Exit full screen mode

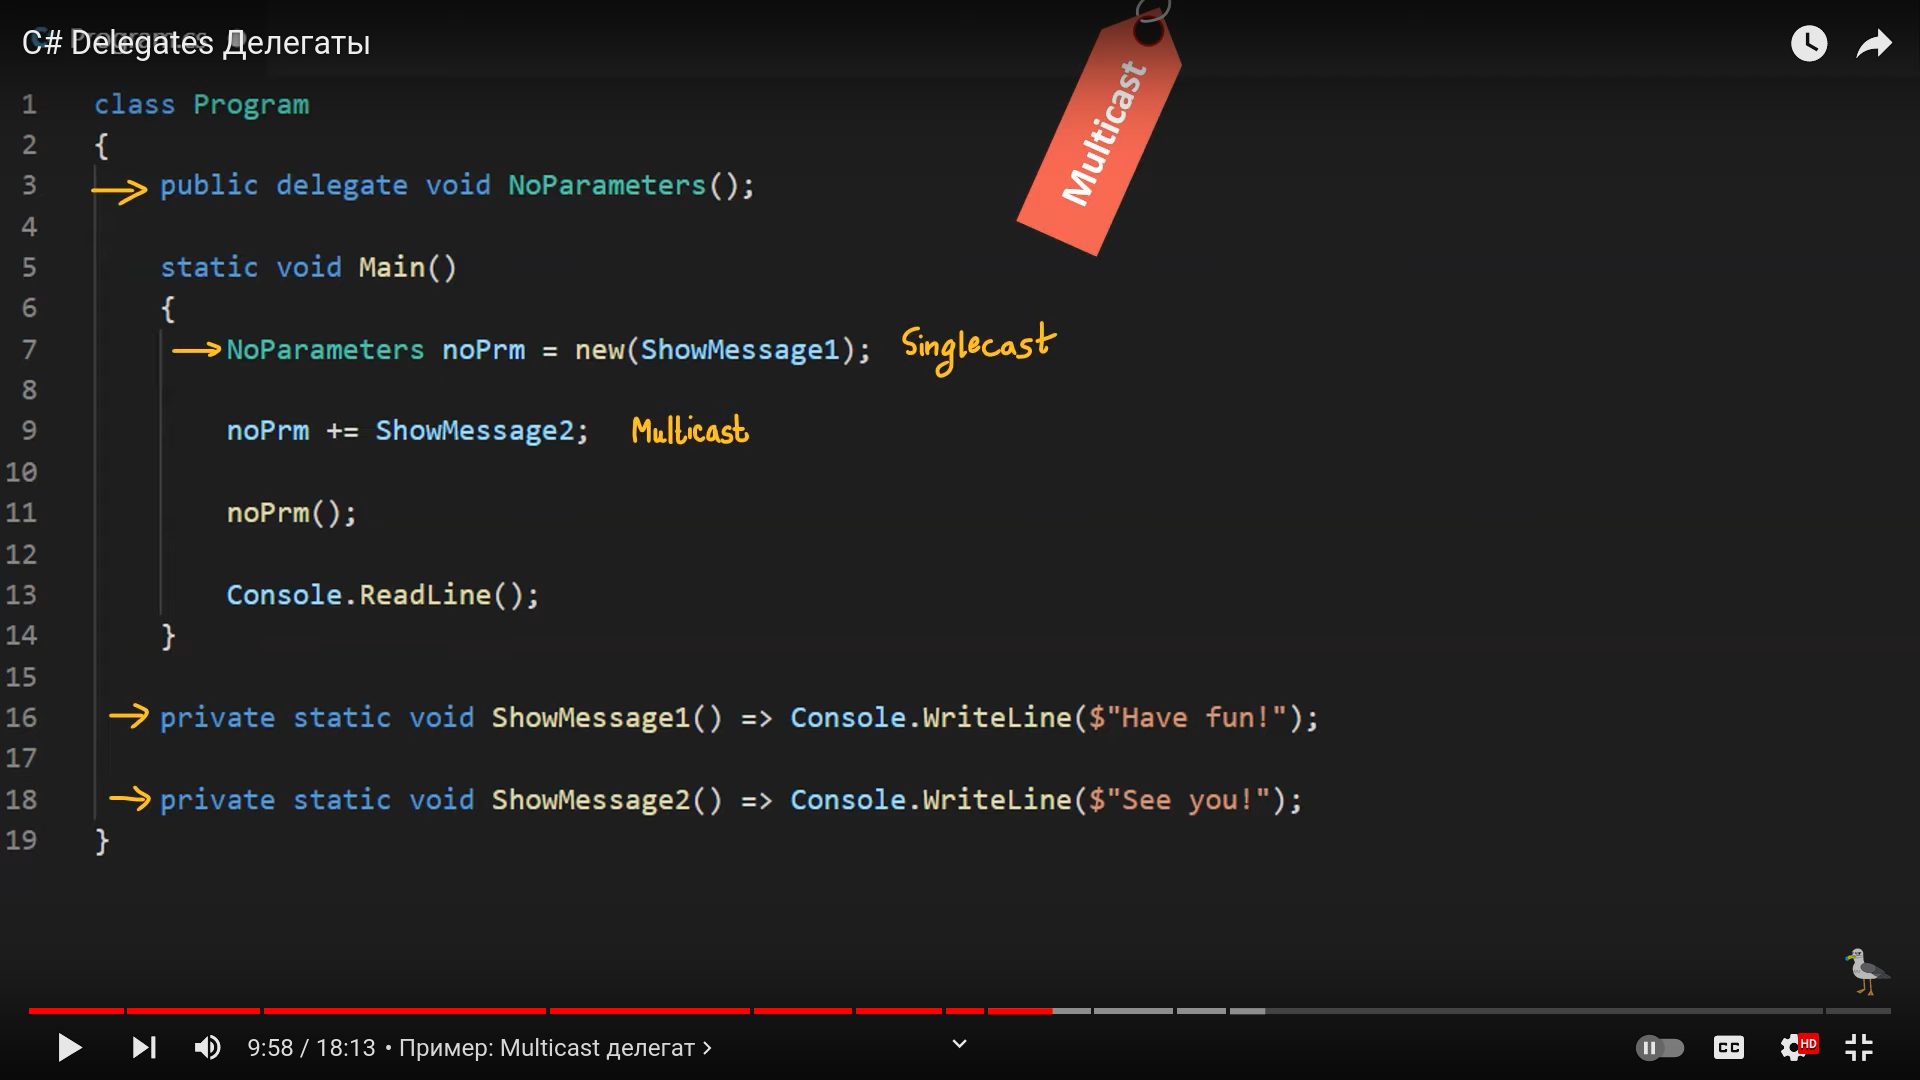pyautogui.click(x=1859, y=1047)
